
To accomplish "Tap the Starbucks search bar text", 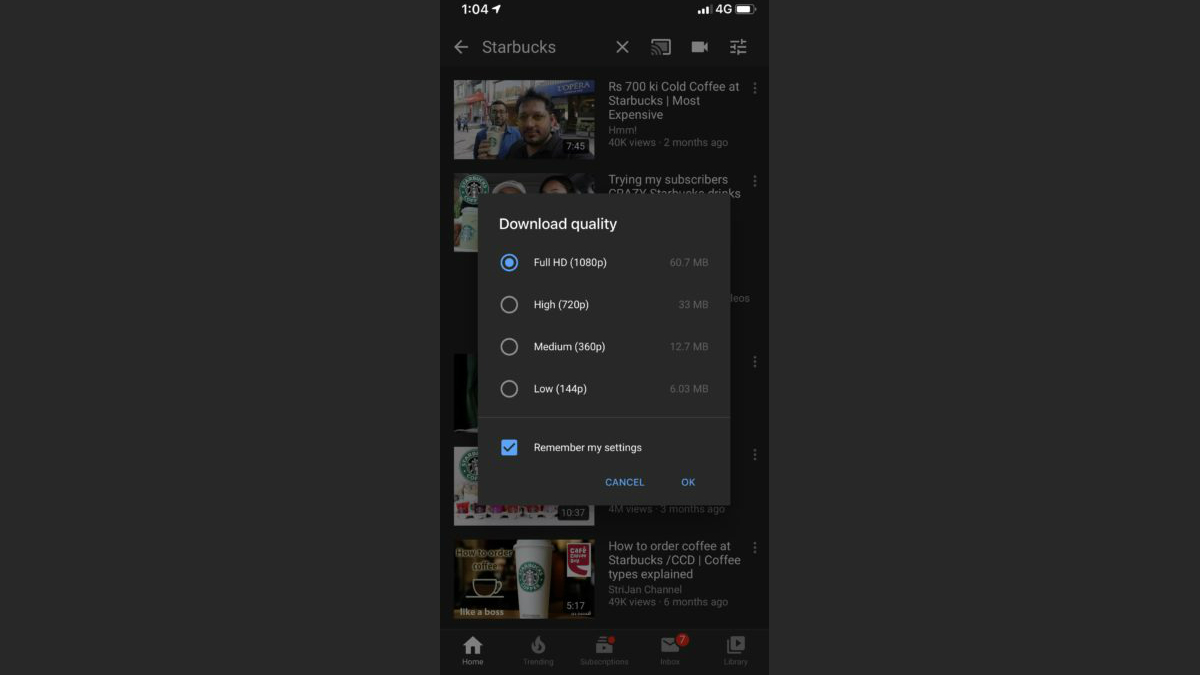I will tap(519, 46).
